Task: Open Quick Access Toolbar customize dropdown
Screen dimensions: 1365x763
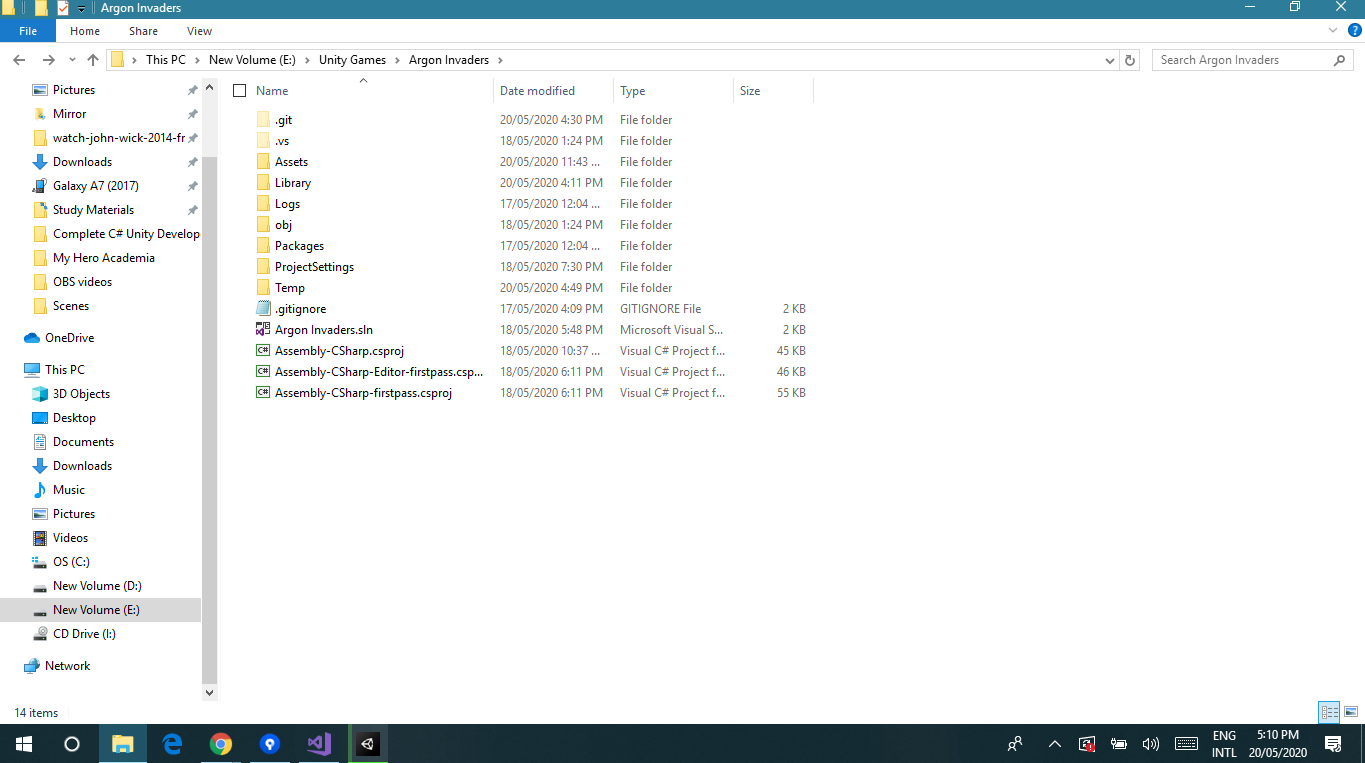Action: 82,8
